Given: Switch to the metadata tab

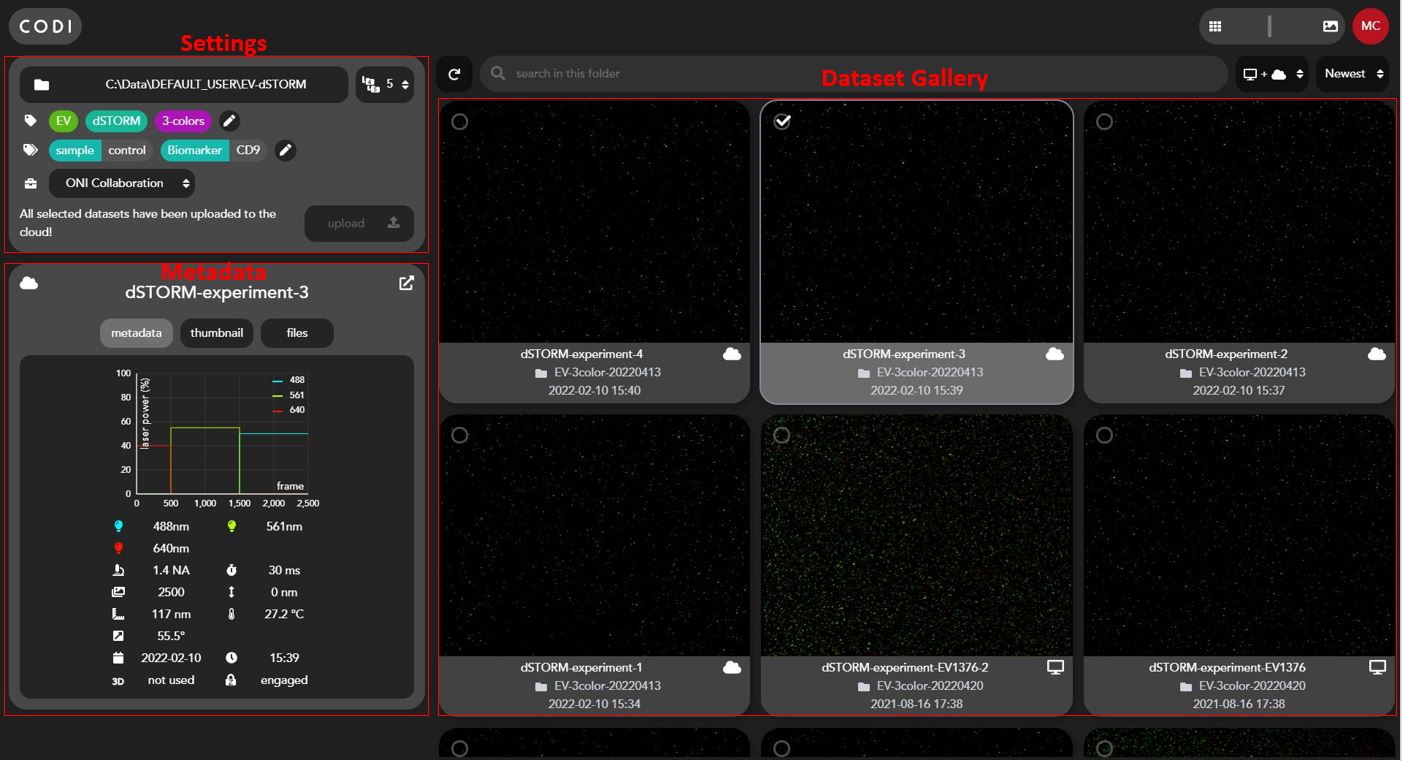Looking at the screenshot, I should pyautogui.click(x=136, y=333).
